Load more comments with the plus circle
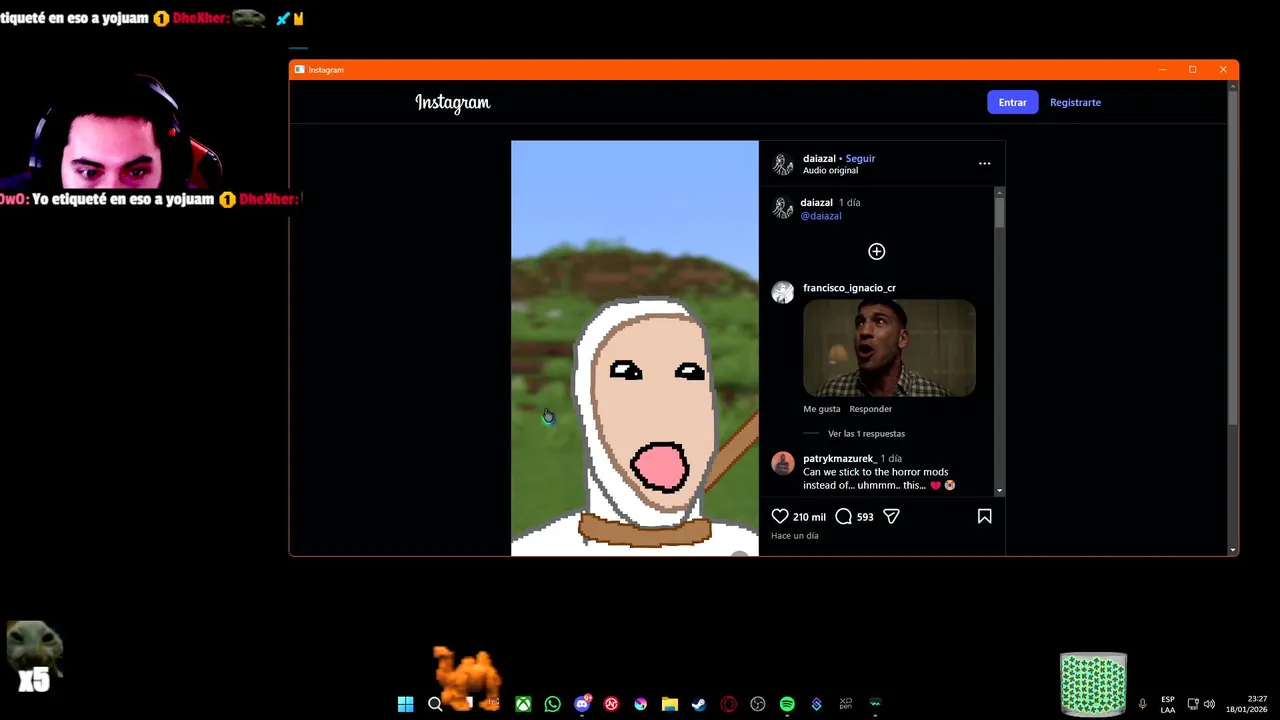This screenshot has height=720, width=1280. pyautogui.click(x=876, y=251)
